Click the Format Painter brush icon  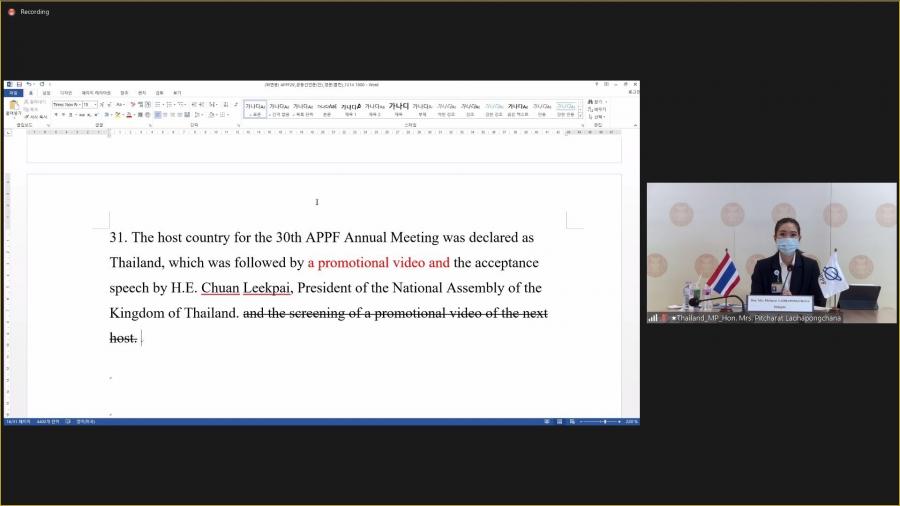26,117
